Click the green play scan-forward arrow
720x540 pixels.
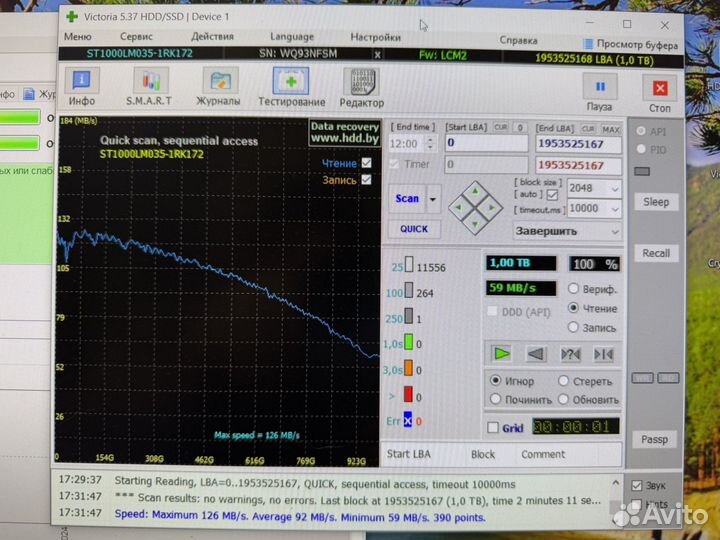tap(502, 353)
